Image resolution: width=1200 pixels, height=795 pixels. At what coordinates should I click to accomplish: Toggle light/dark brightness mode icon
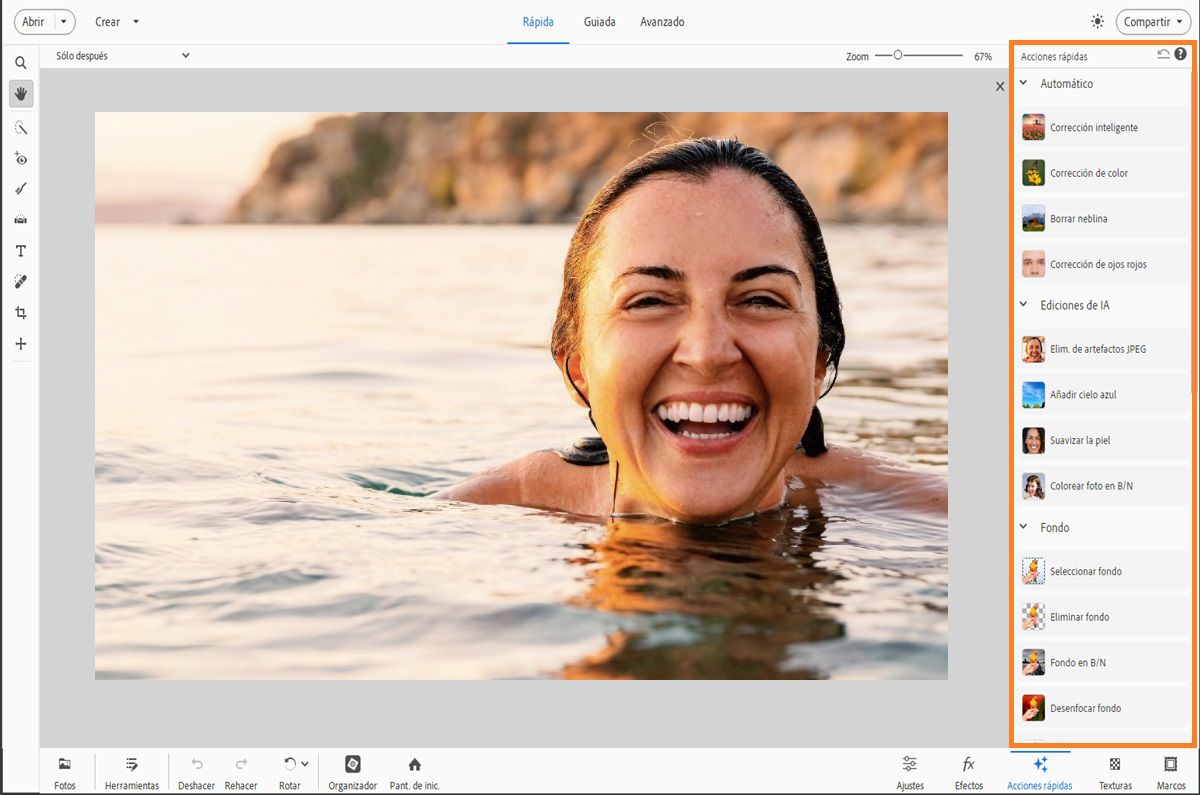tap(1098, 22)
